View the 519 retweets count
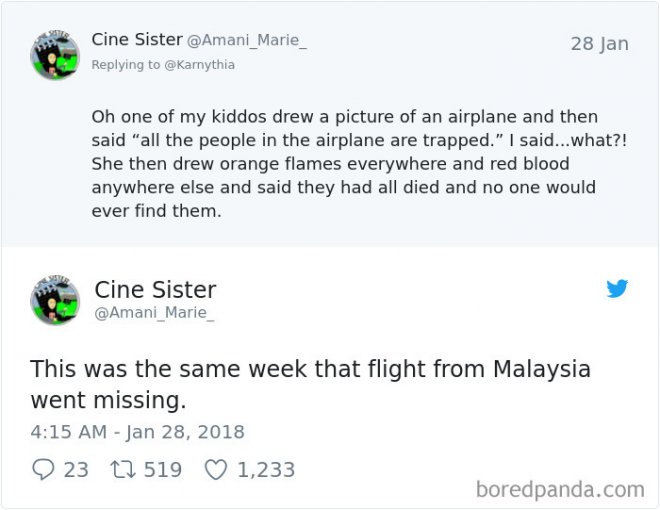Screen dimensions: 660x510 pos(162,469)
